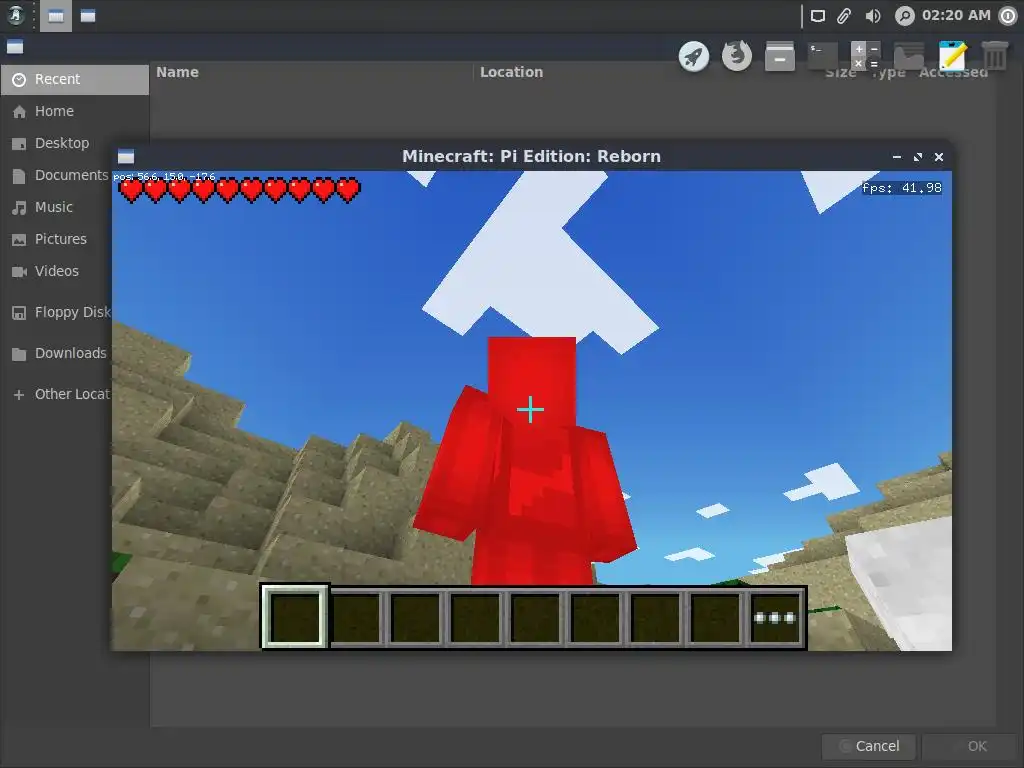Select the fifth hotbar slot
This screenshot has width=1024, height=768.
(x=536, y=618)
